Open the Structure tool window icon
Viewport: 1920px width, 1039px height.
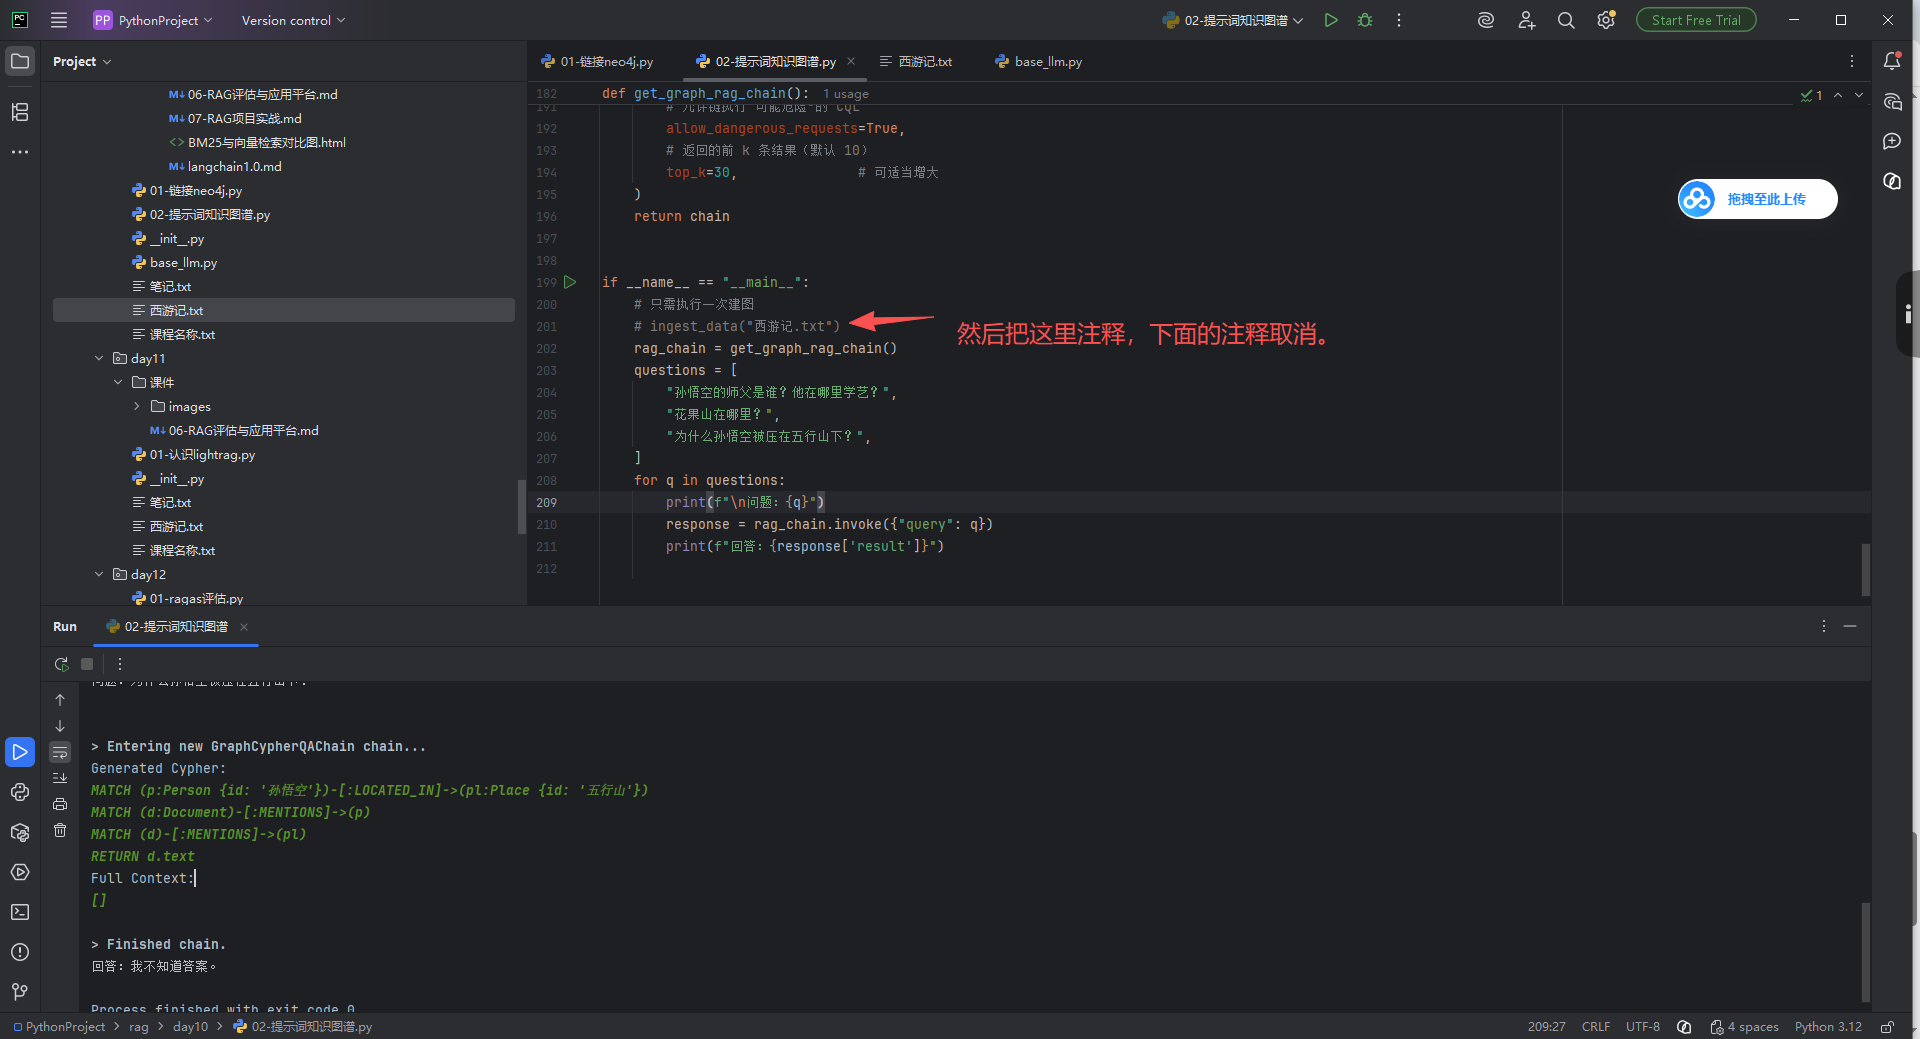[x=20, y=112]
